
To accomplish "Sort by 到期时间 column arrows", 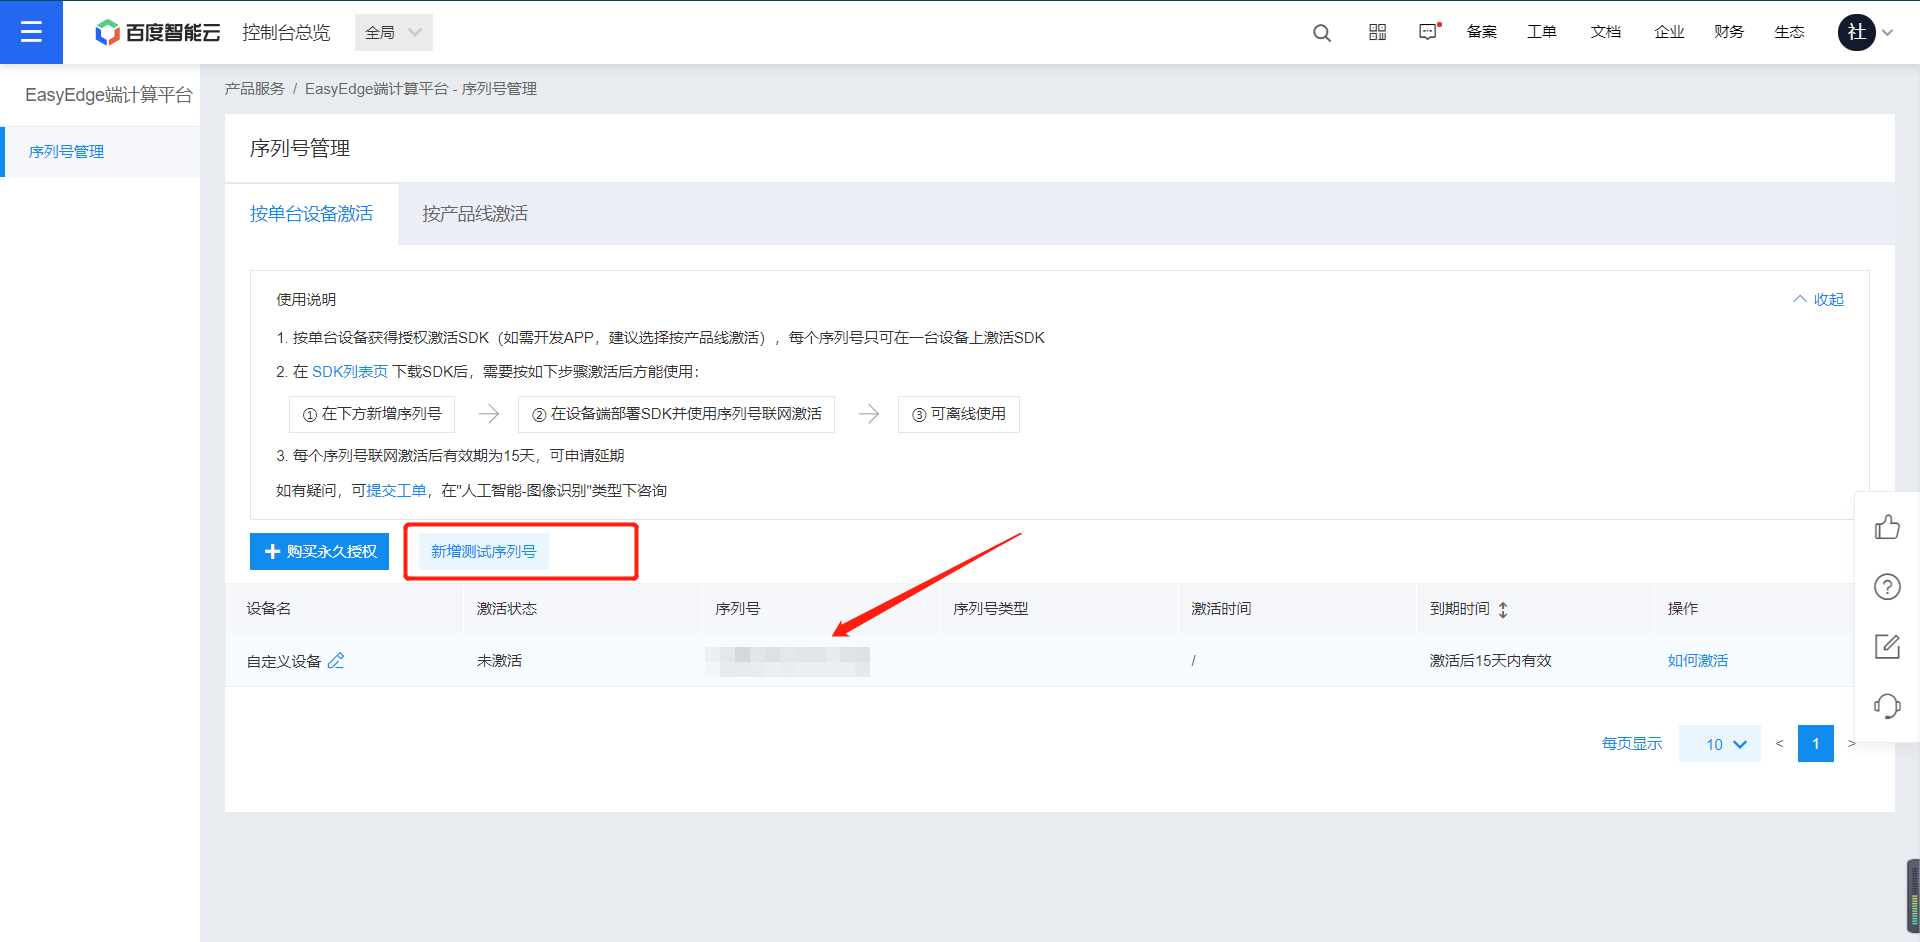I will pyautogui.click(x=1503, y=609).
